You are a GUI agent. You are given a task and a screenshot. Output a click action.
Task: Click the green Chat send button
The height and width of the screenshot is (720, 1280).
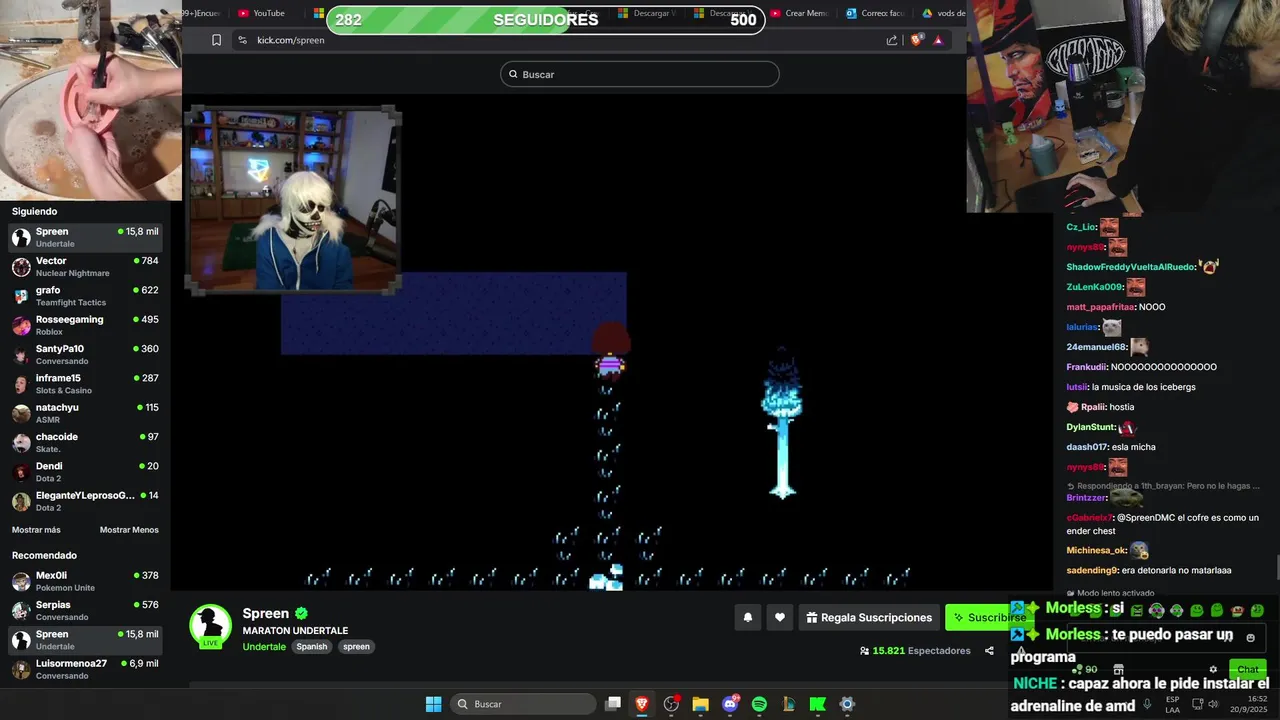[1248, 670]
